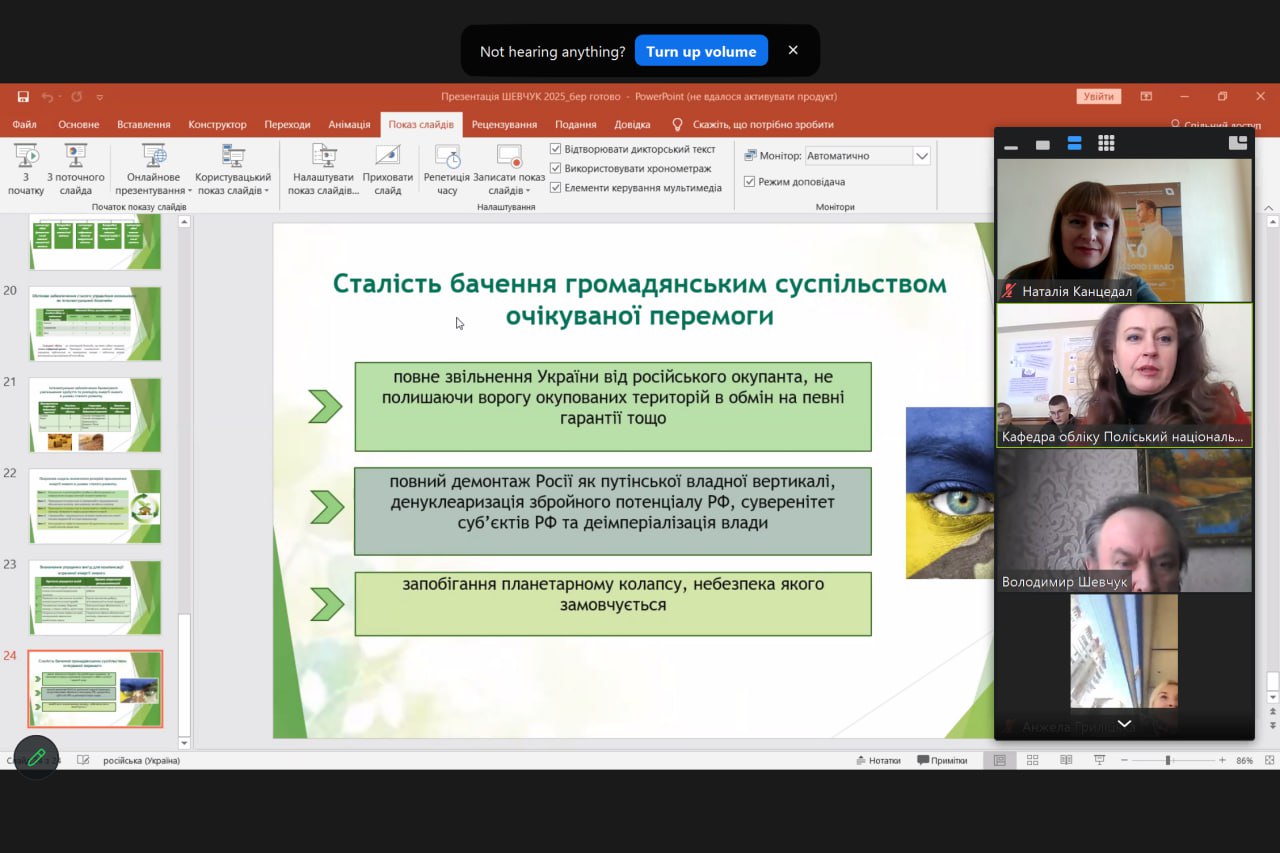
Task: Switch to Подання tab
Action: pyautogui.click(x=576, y=124)
